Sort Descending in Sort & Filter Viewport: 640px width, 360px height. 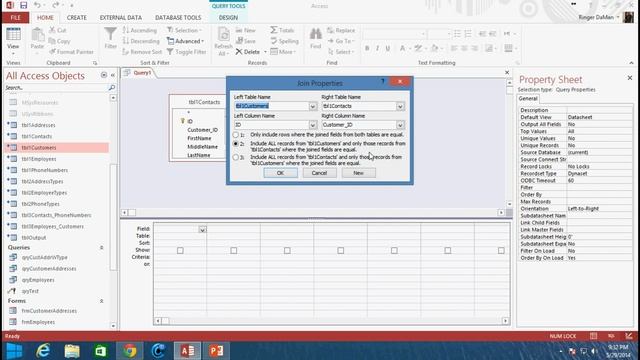pyautogui.click(x=141, y=41)
